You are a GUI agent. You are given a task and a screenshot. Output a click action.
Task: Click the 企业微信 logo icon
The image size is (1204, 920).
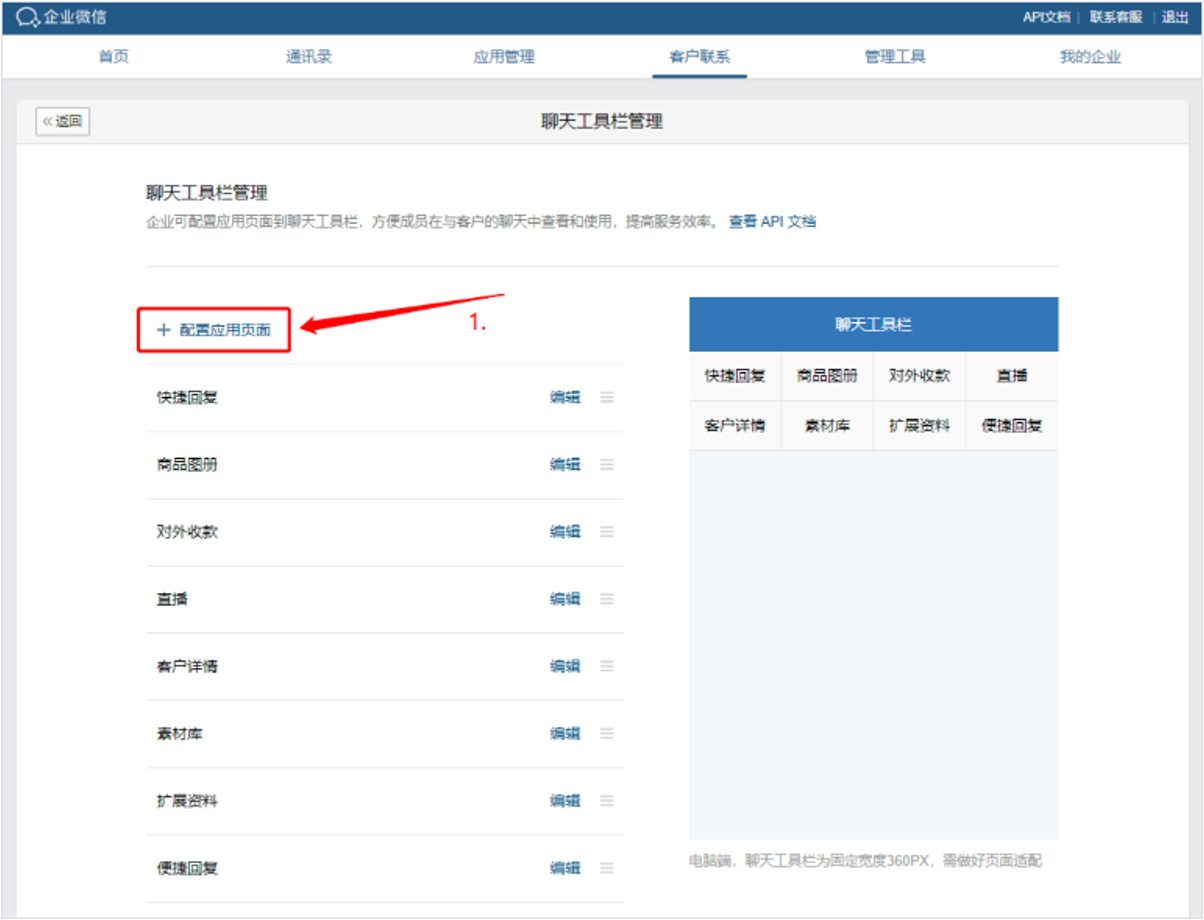point(29,17)
